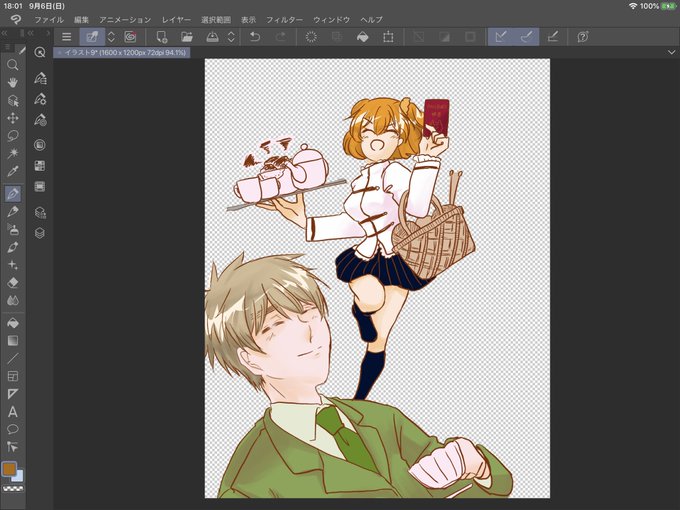
Task: Toggle the edit display mode button
Action: 92,37
